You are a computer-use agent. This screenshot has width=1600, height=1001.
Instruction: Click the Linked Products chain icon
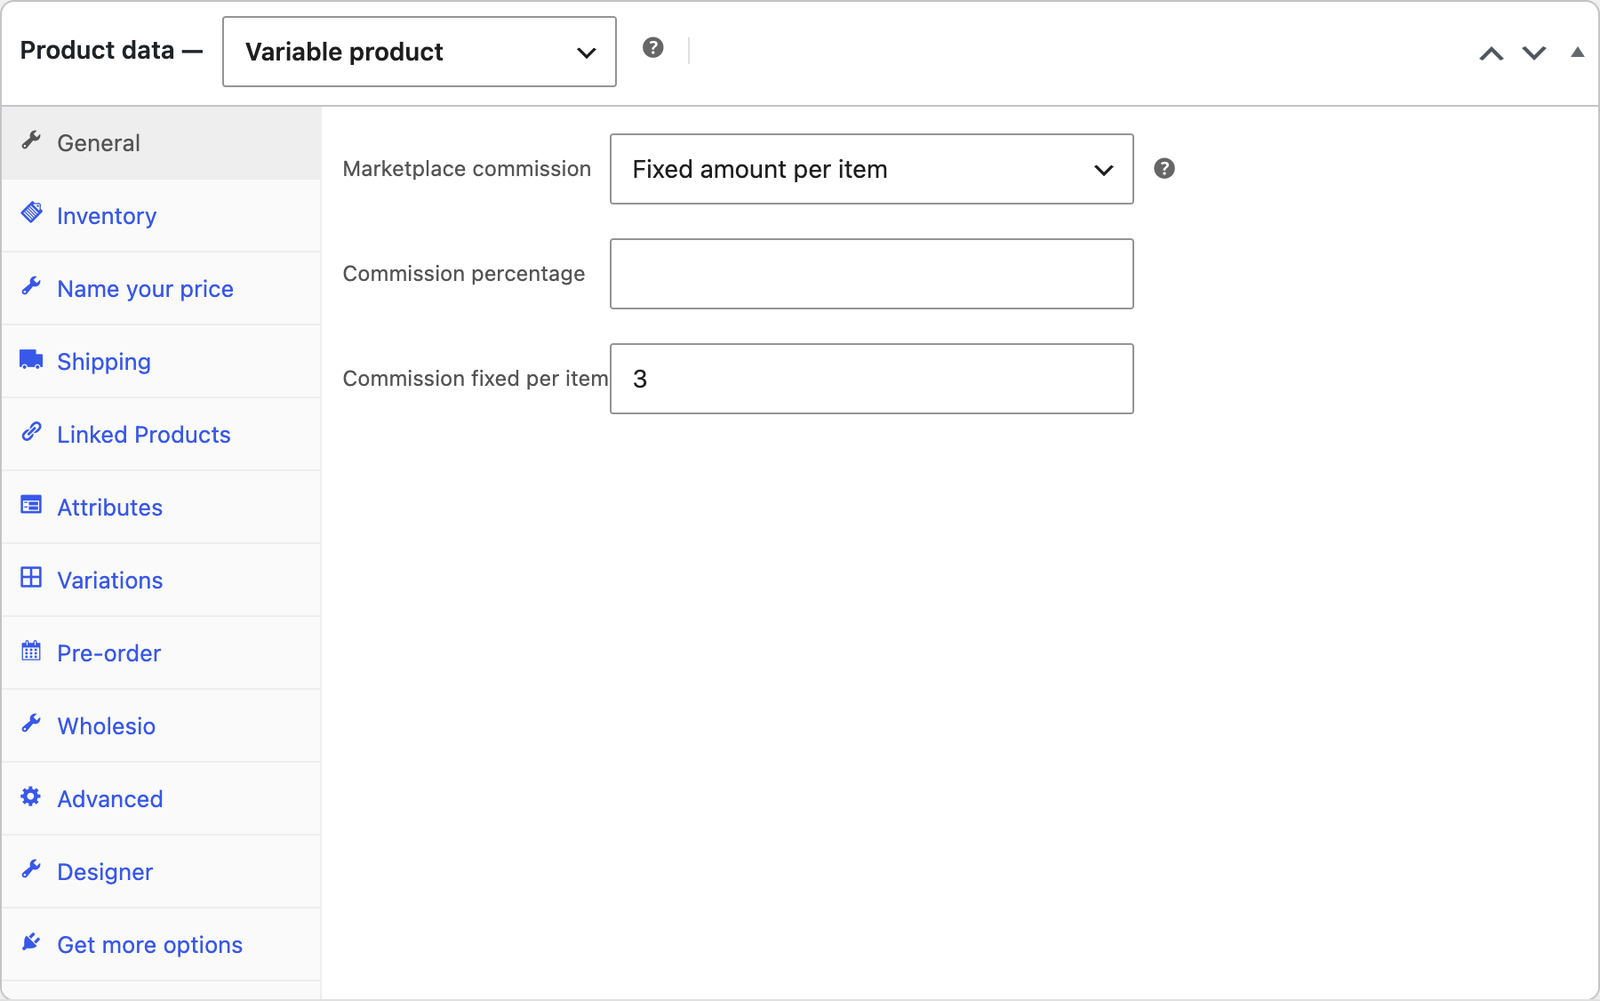click(x=32, y=432)
